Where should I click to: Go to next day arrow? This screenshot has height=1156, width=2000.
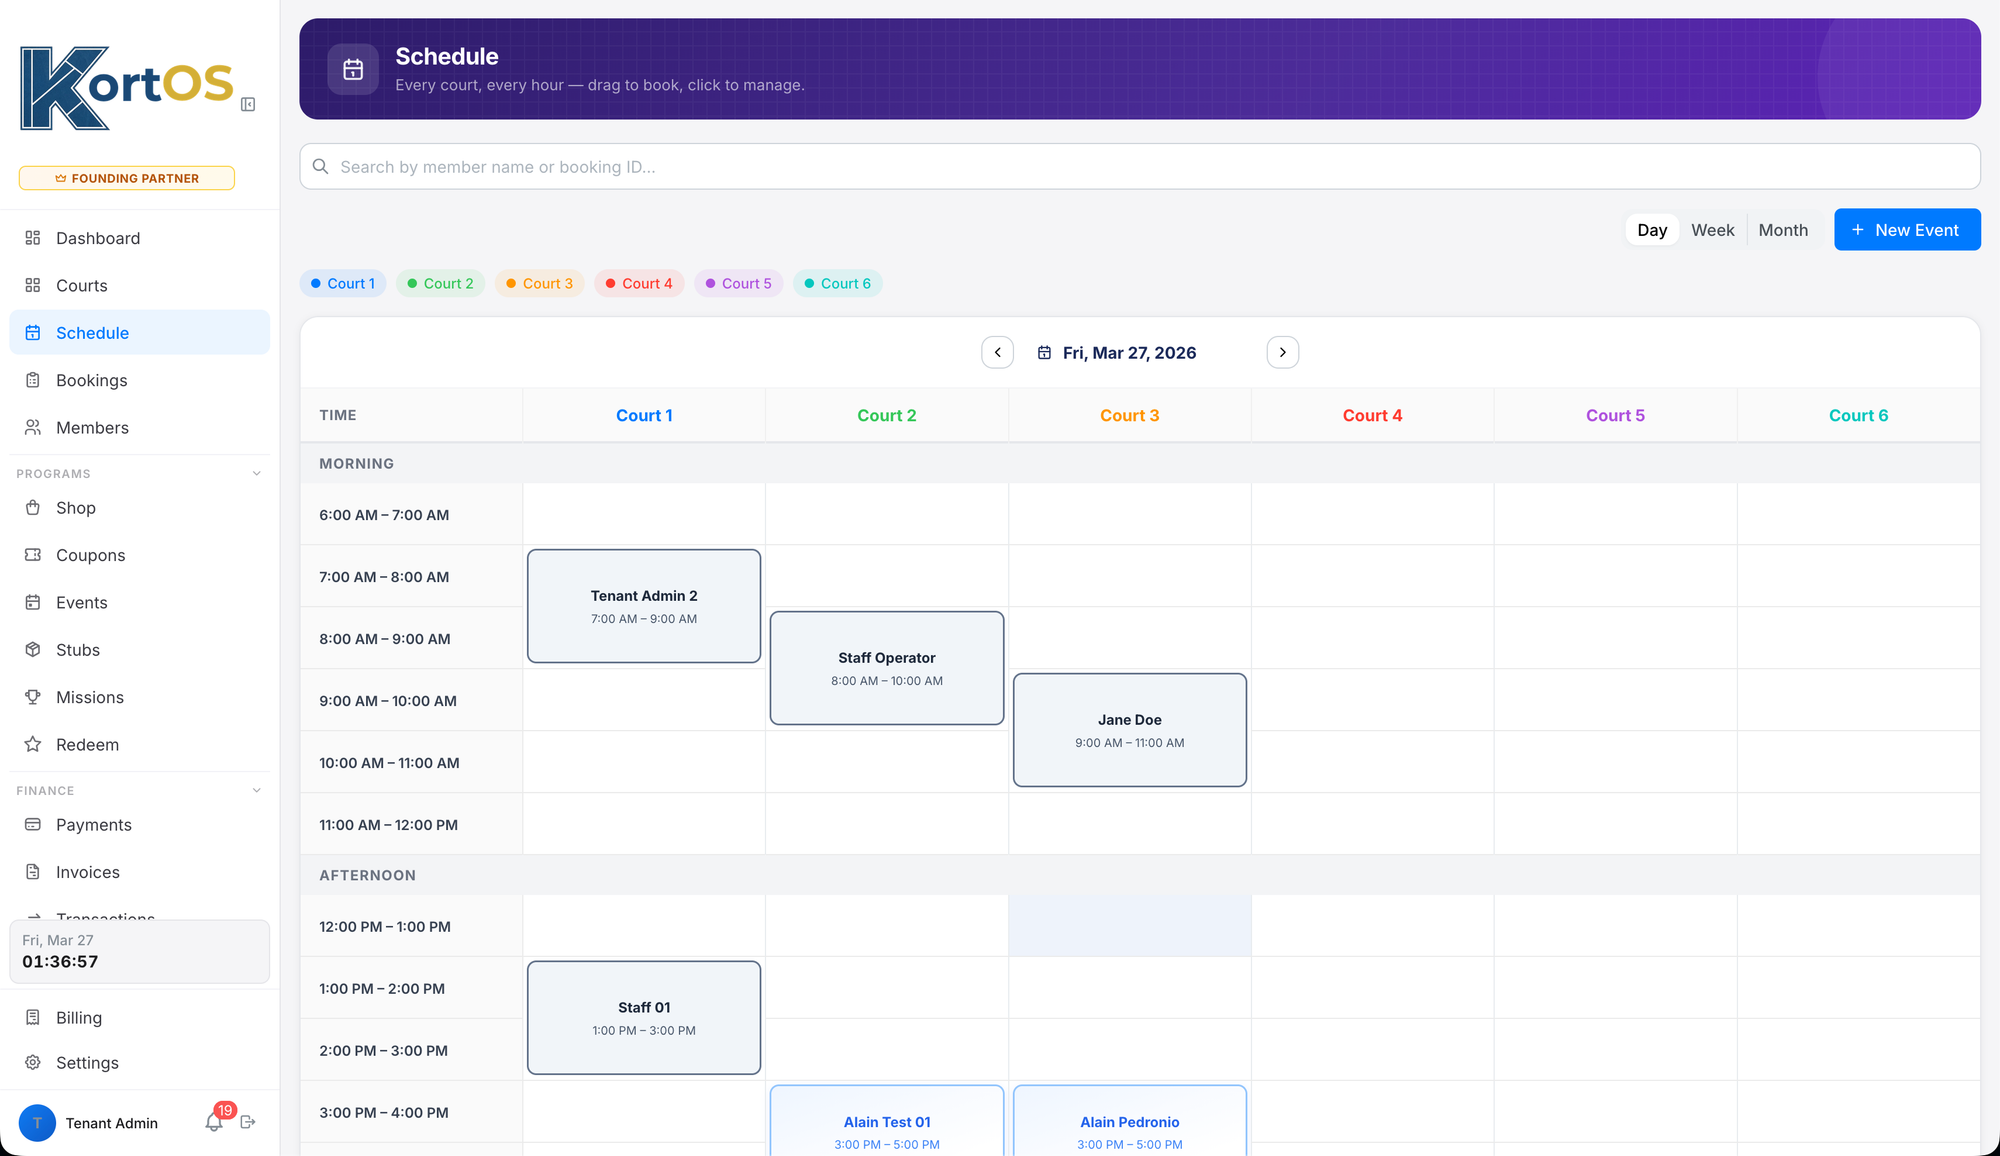pos(1283,352)
